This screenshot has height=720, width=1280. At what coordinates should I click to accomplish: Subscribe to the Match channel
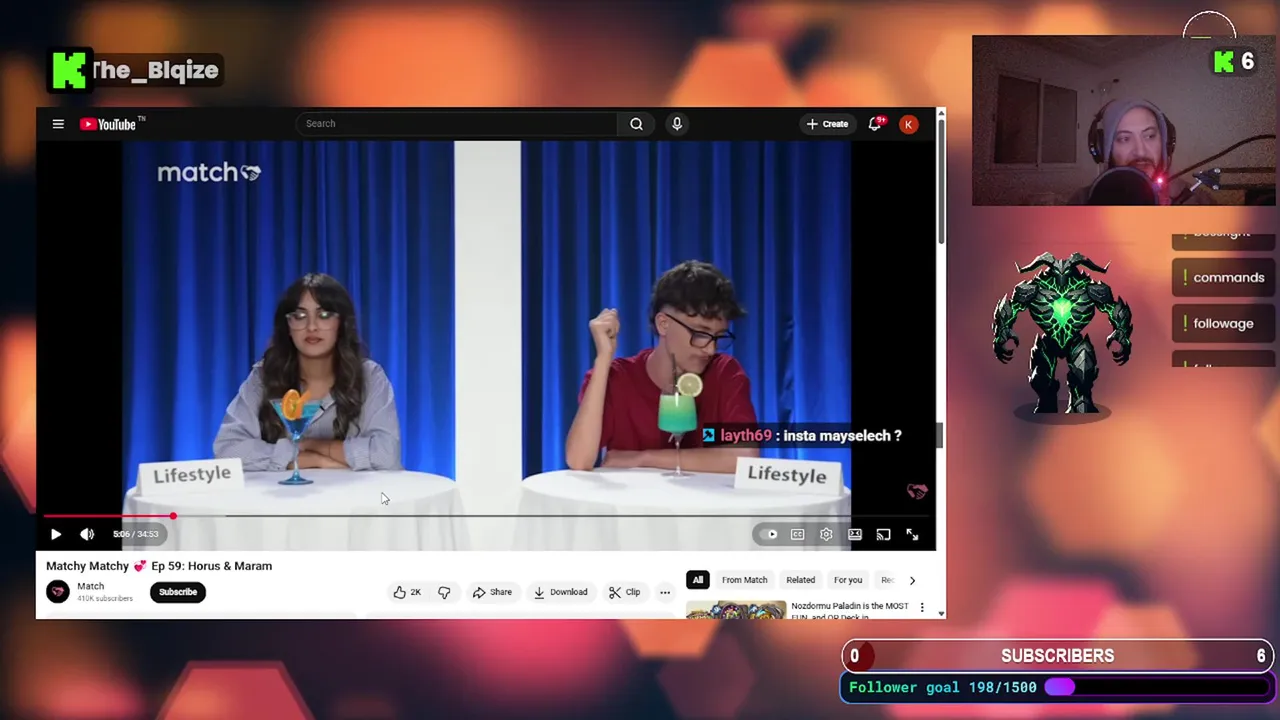178,592
